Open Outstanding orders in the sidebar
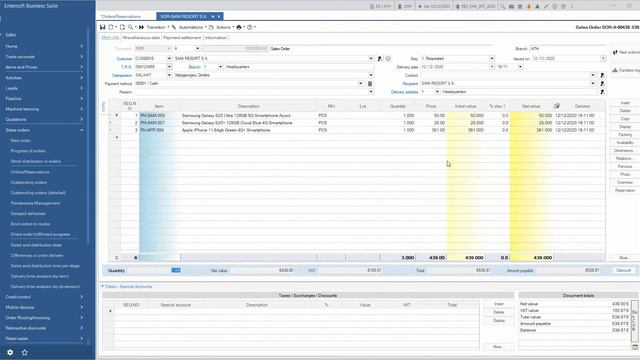 29,182
